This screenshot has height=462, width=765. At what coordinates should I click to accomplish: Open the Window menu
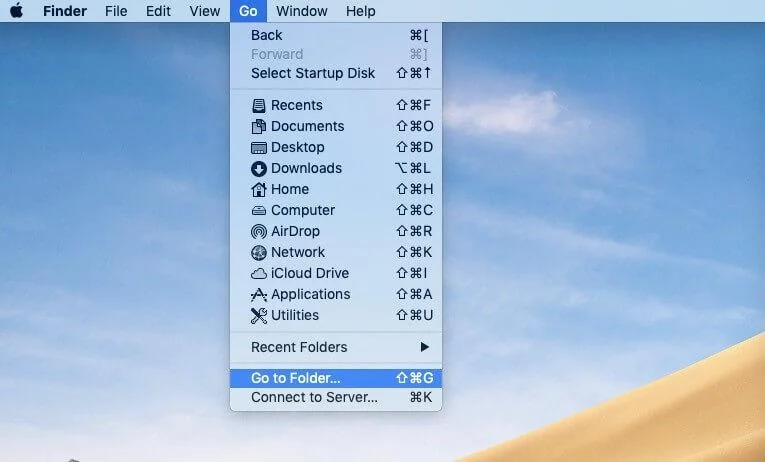pos(302,11)
